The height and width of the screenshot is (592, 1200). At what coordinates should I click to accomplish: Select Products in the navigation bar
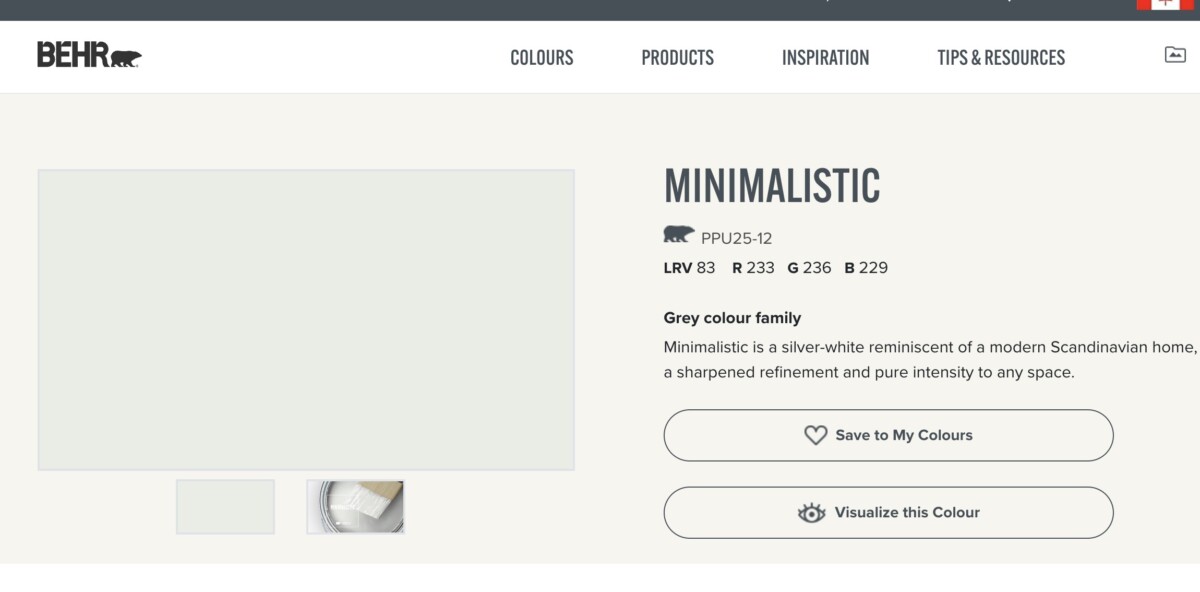[678, 57]
